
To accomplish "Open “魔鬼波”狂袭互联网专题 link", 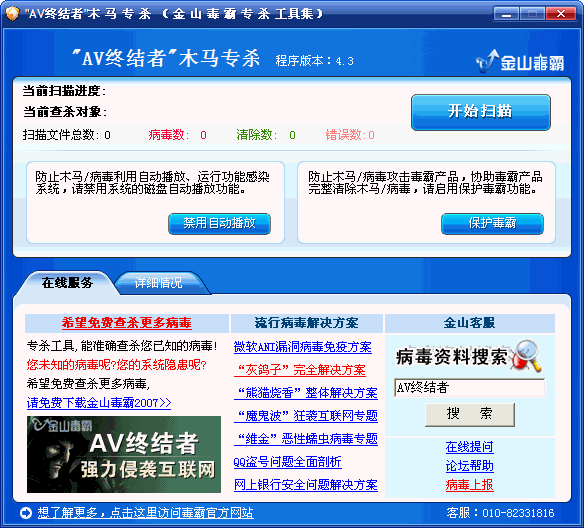I will [306, 416].
